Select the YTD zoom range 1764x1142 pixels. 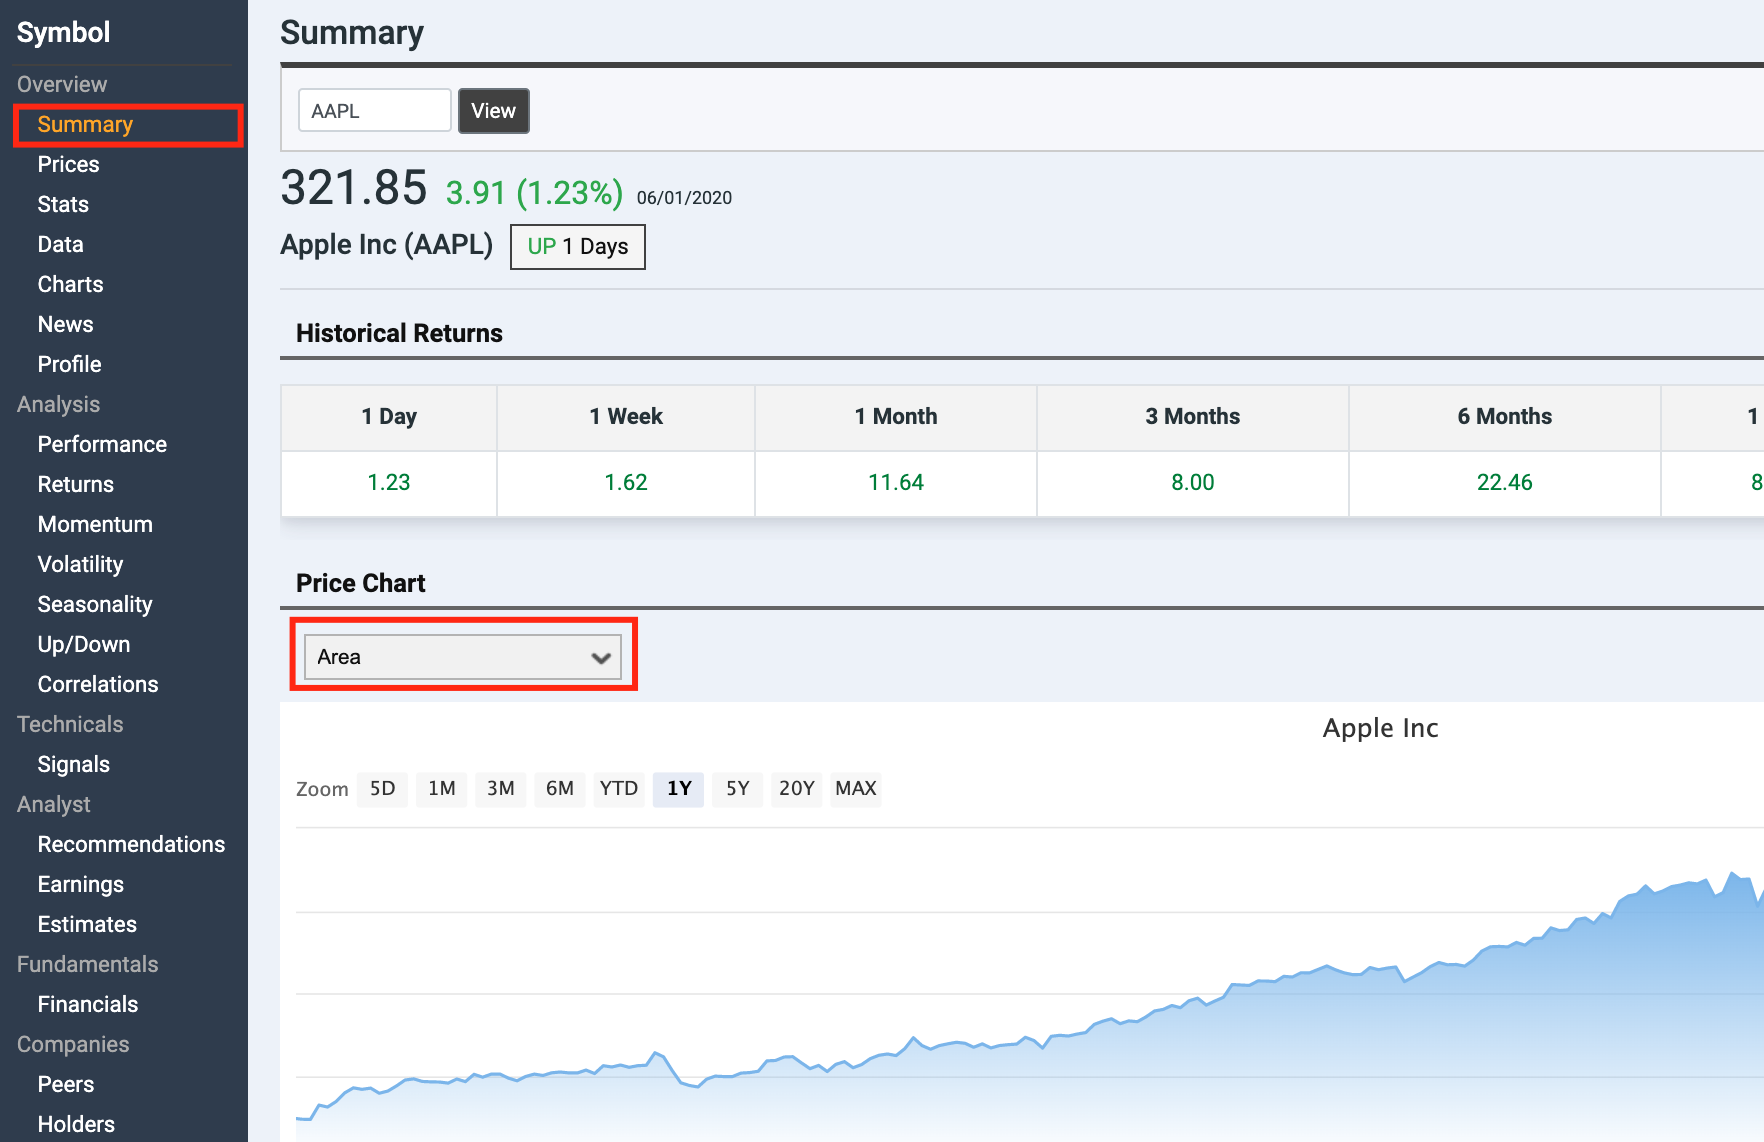click(618, 789)
